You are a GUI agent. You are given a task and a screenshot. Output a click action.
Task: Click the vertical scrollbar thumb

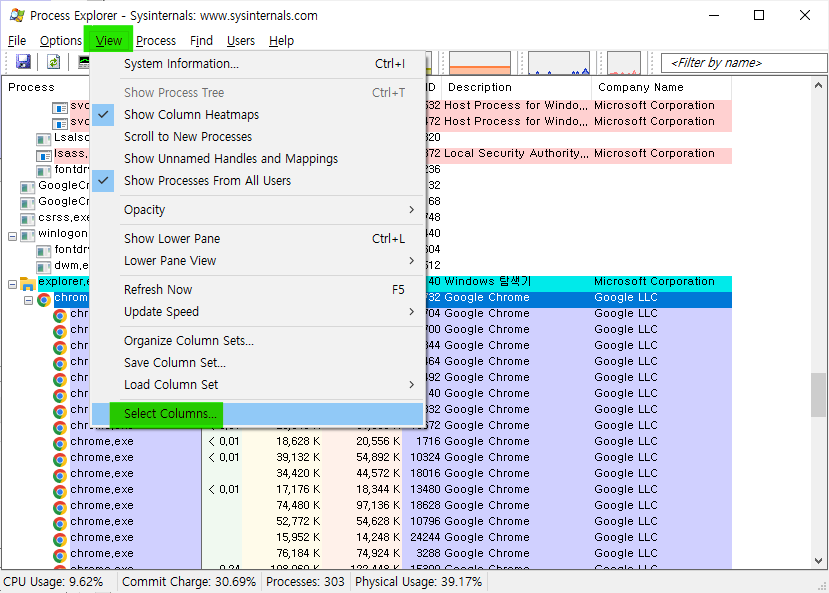click(x=818, y=395)
